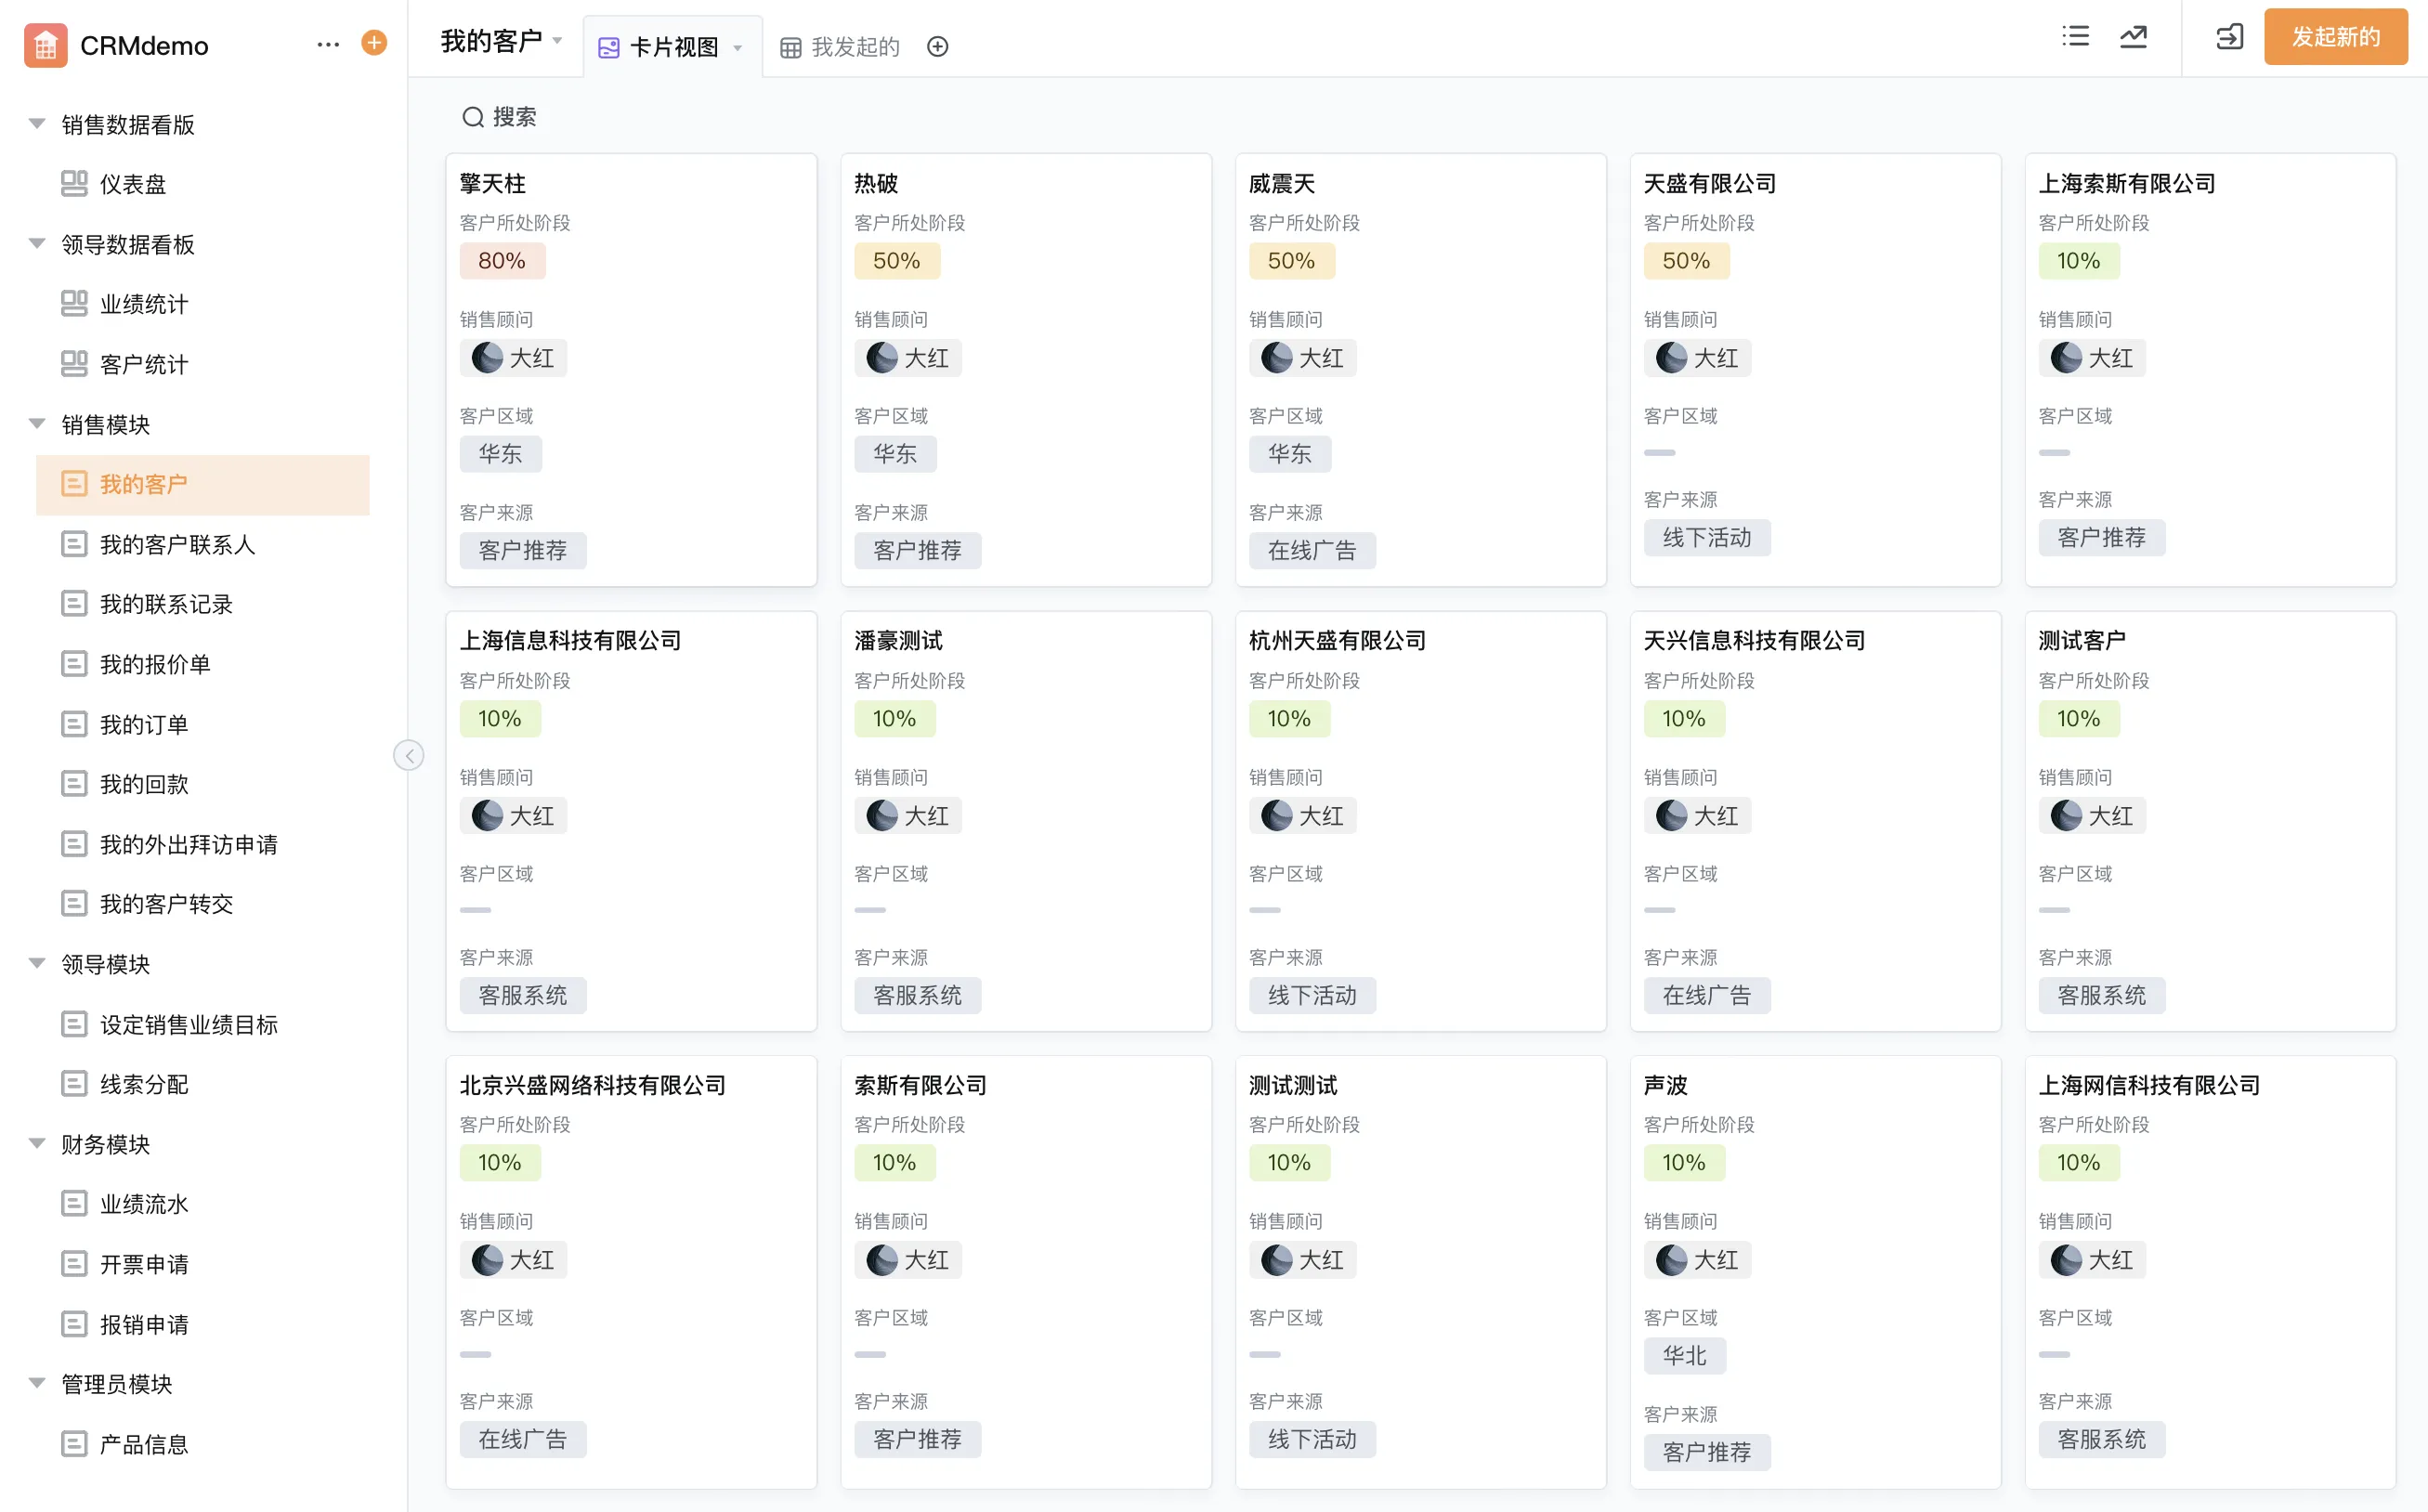2428x1512 pixels.
Task: Click the search magnifier icon
Action: 473,118
